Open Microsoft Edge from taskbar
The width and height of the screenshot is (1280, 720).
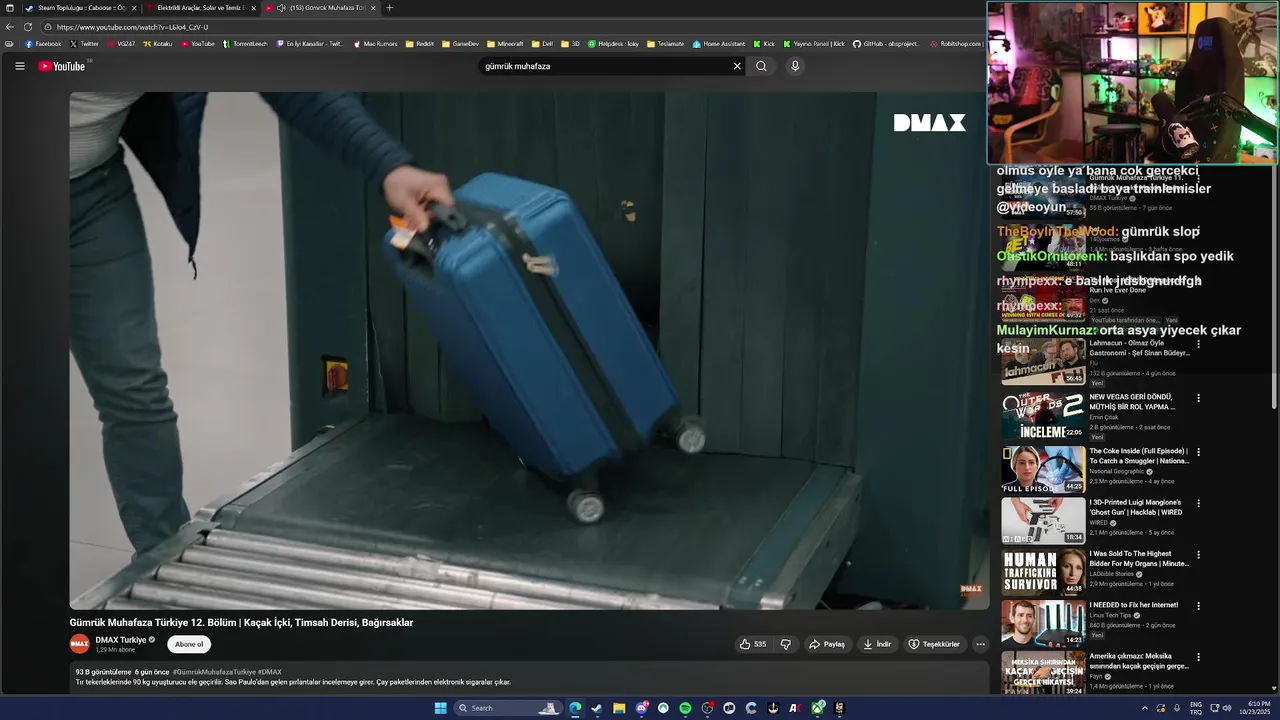point(575,708)
